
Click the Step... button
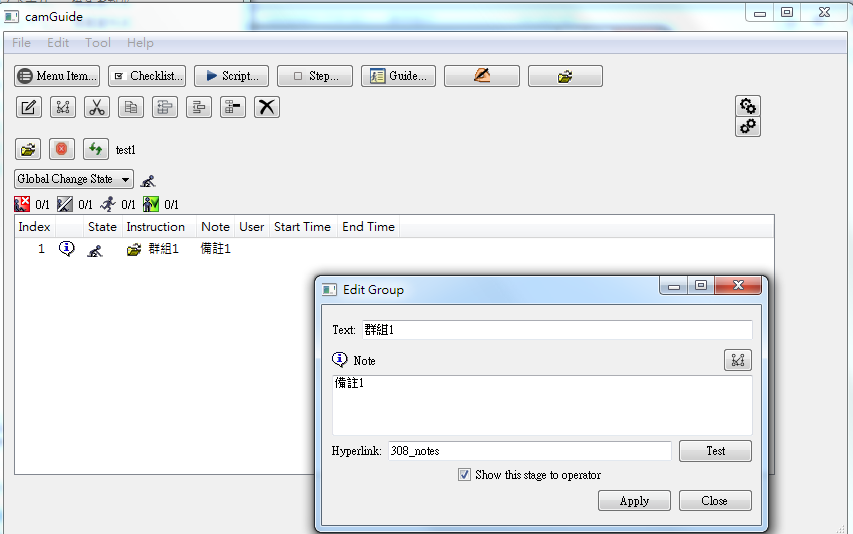coord(315,76)
